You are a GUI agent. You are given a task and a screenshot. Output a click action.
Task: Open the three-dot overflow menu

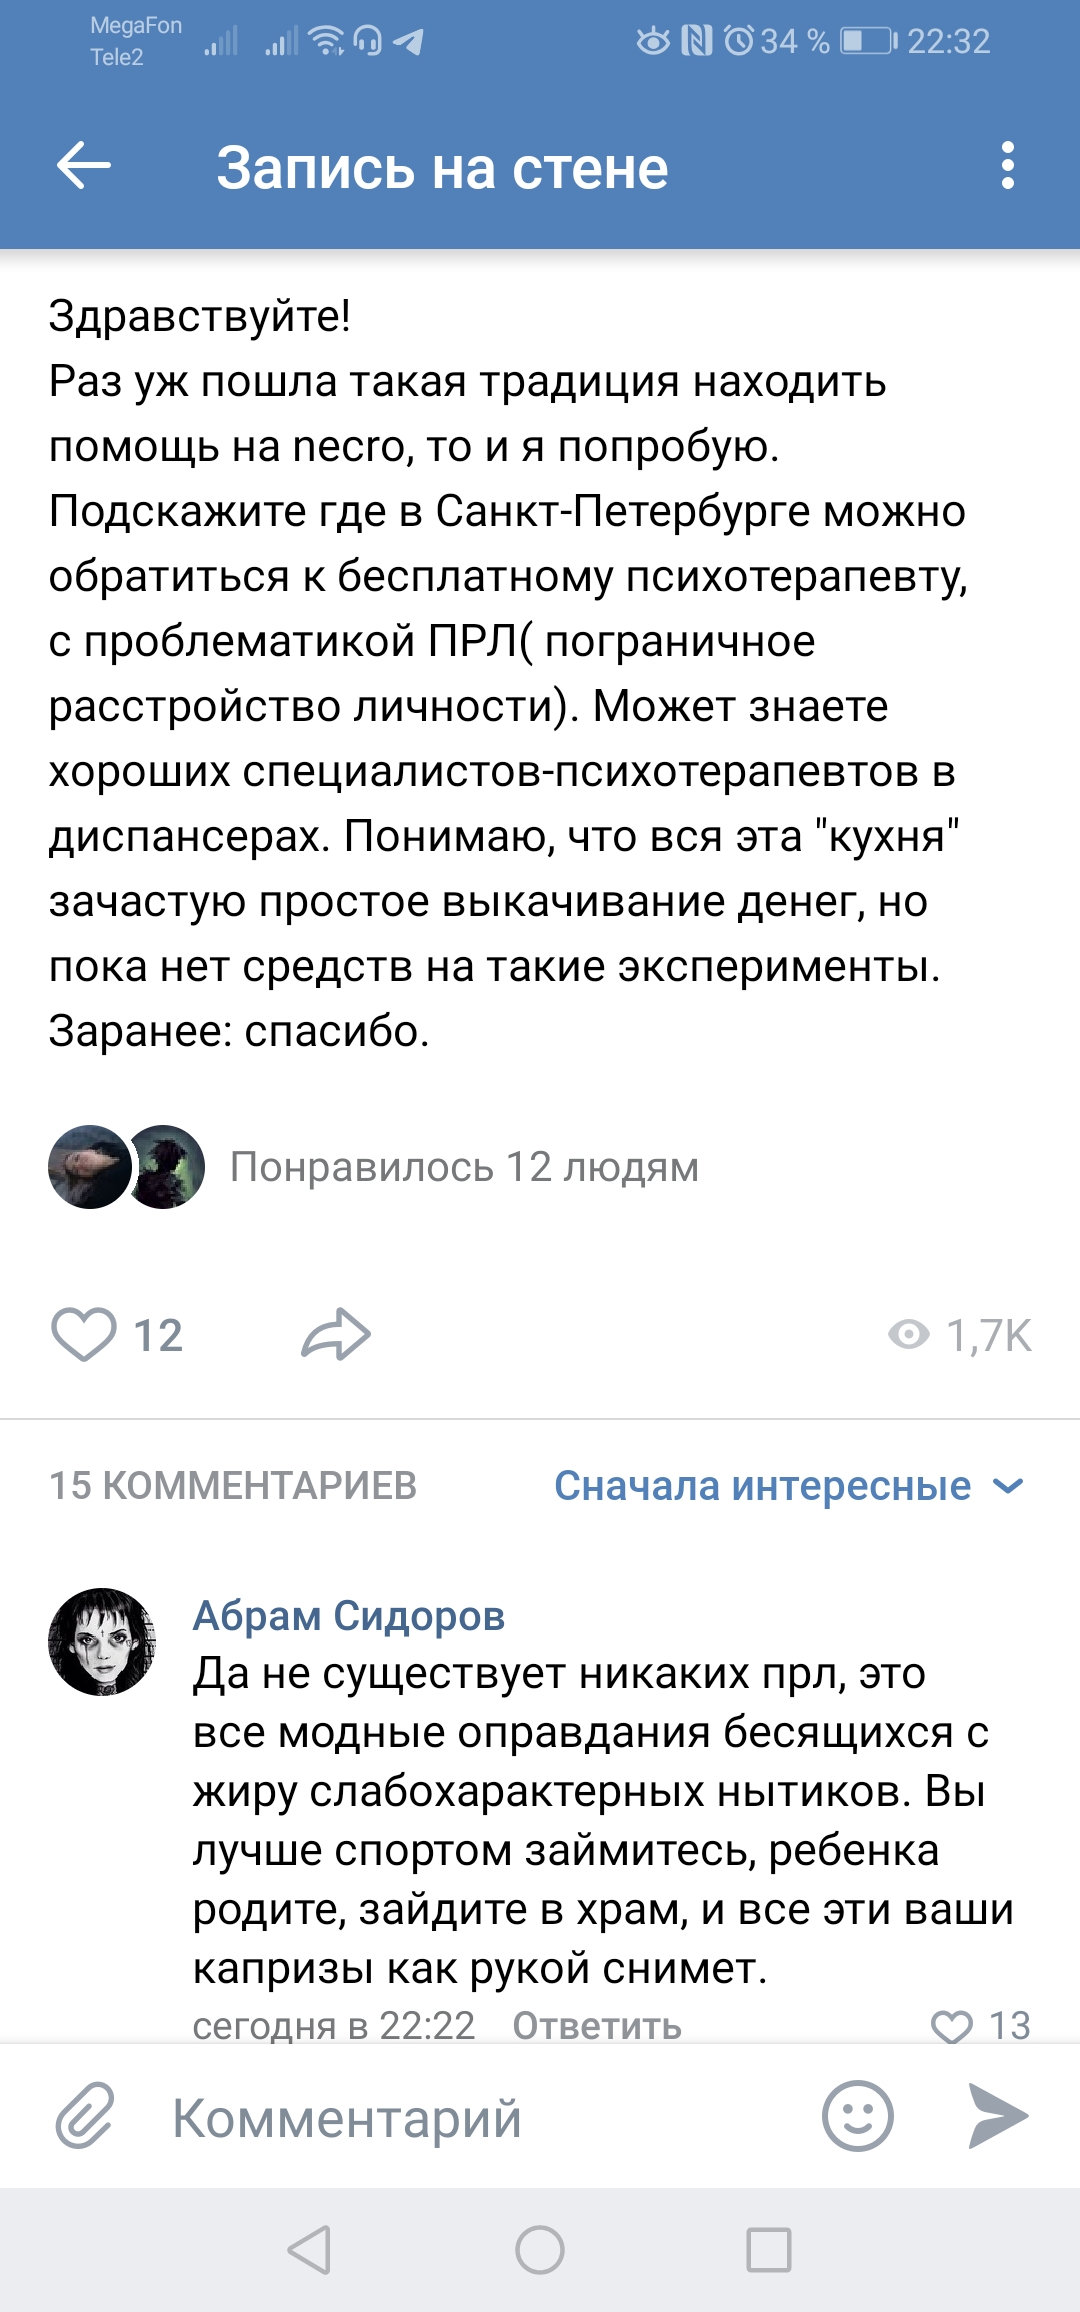1007,166
